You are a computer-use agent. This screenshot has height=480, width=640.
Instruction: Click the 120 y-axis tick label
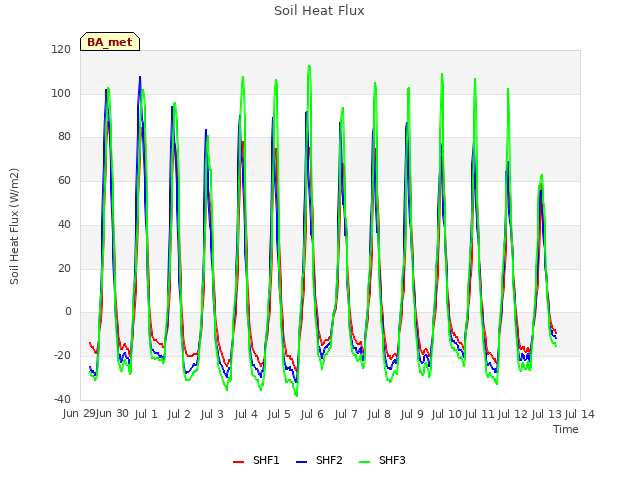[x=61, y=50]
